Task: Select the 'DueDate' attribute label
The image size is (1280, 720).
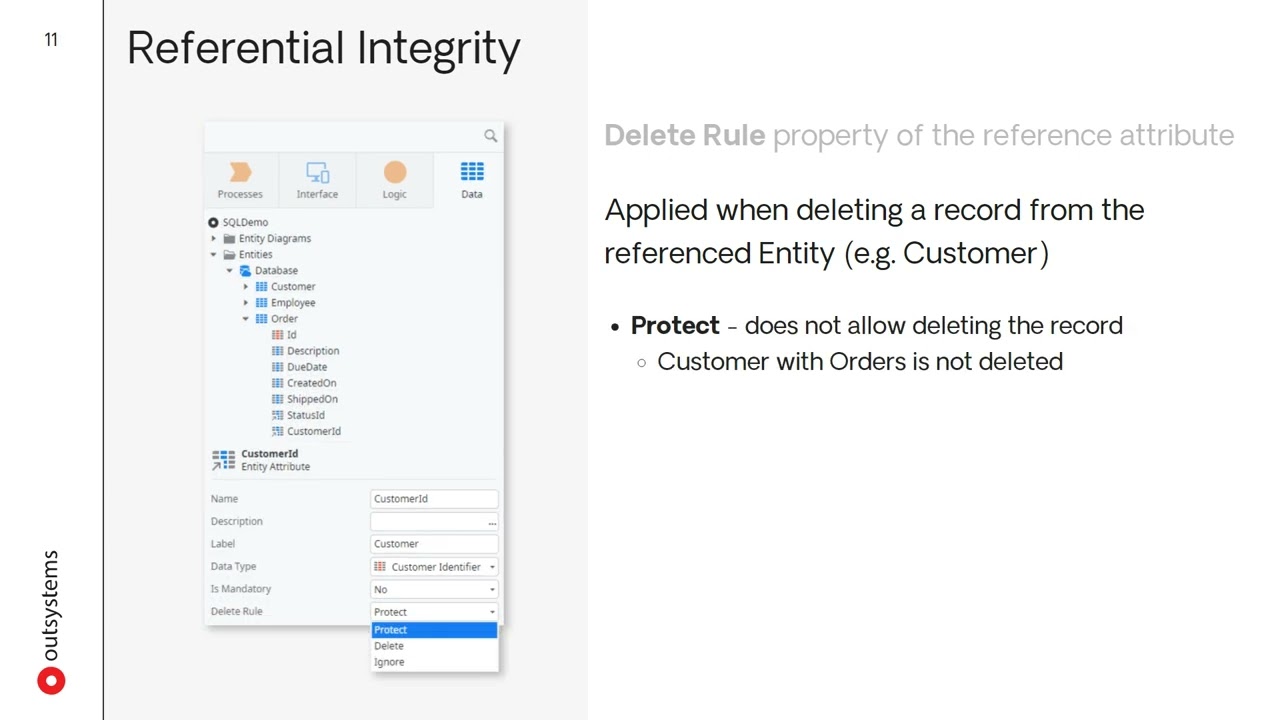Action: click(x=307, y=366)
